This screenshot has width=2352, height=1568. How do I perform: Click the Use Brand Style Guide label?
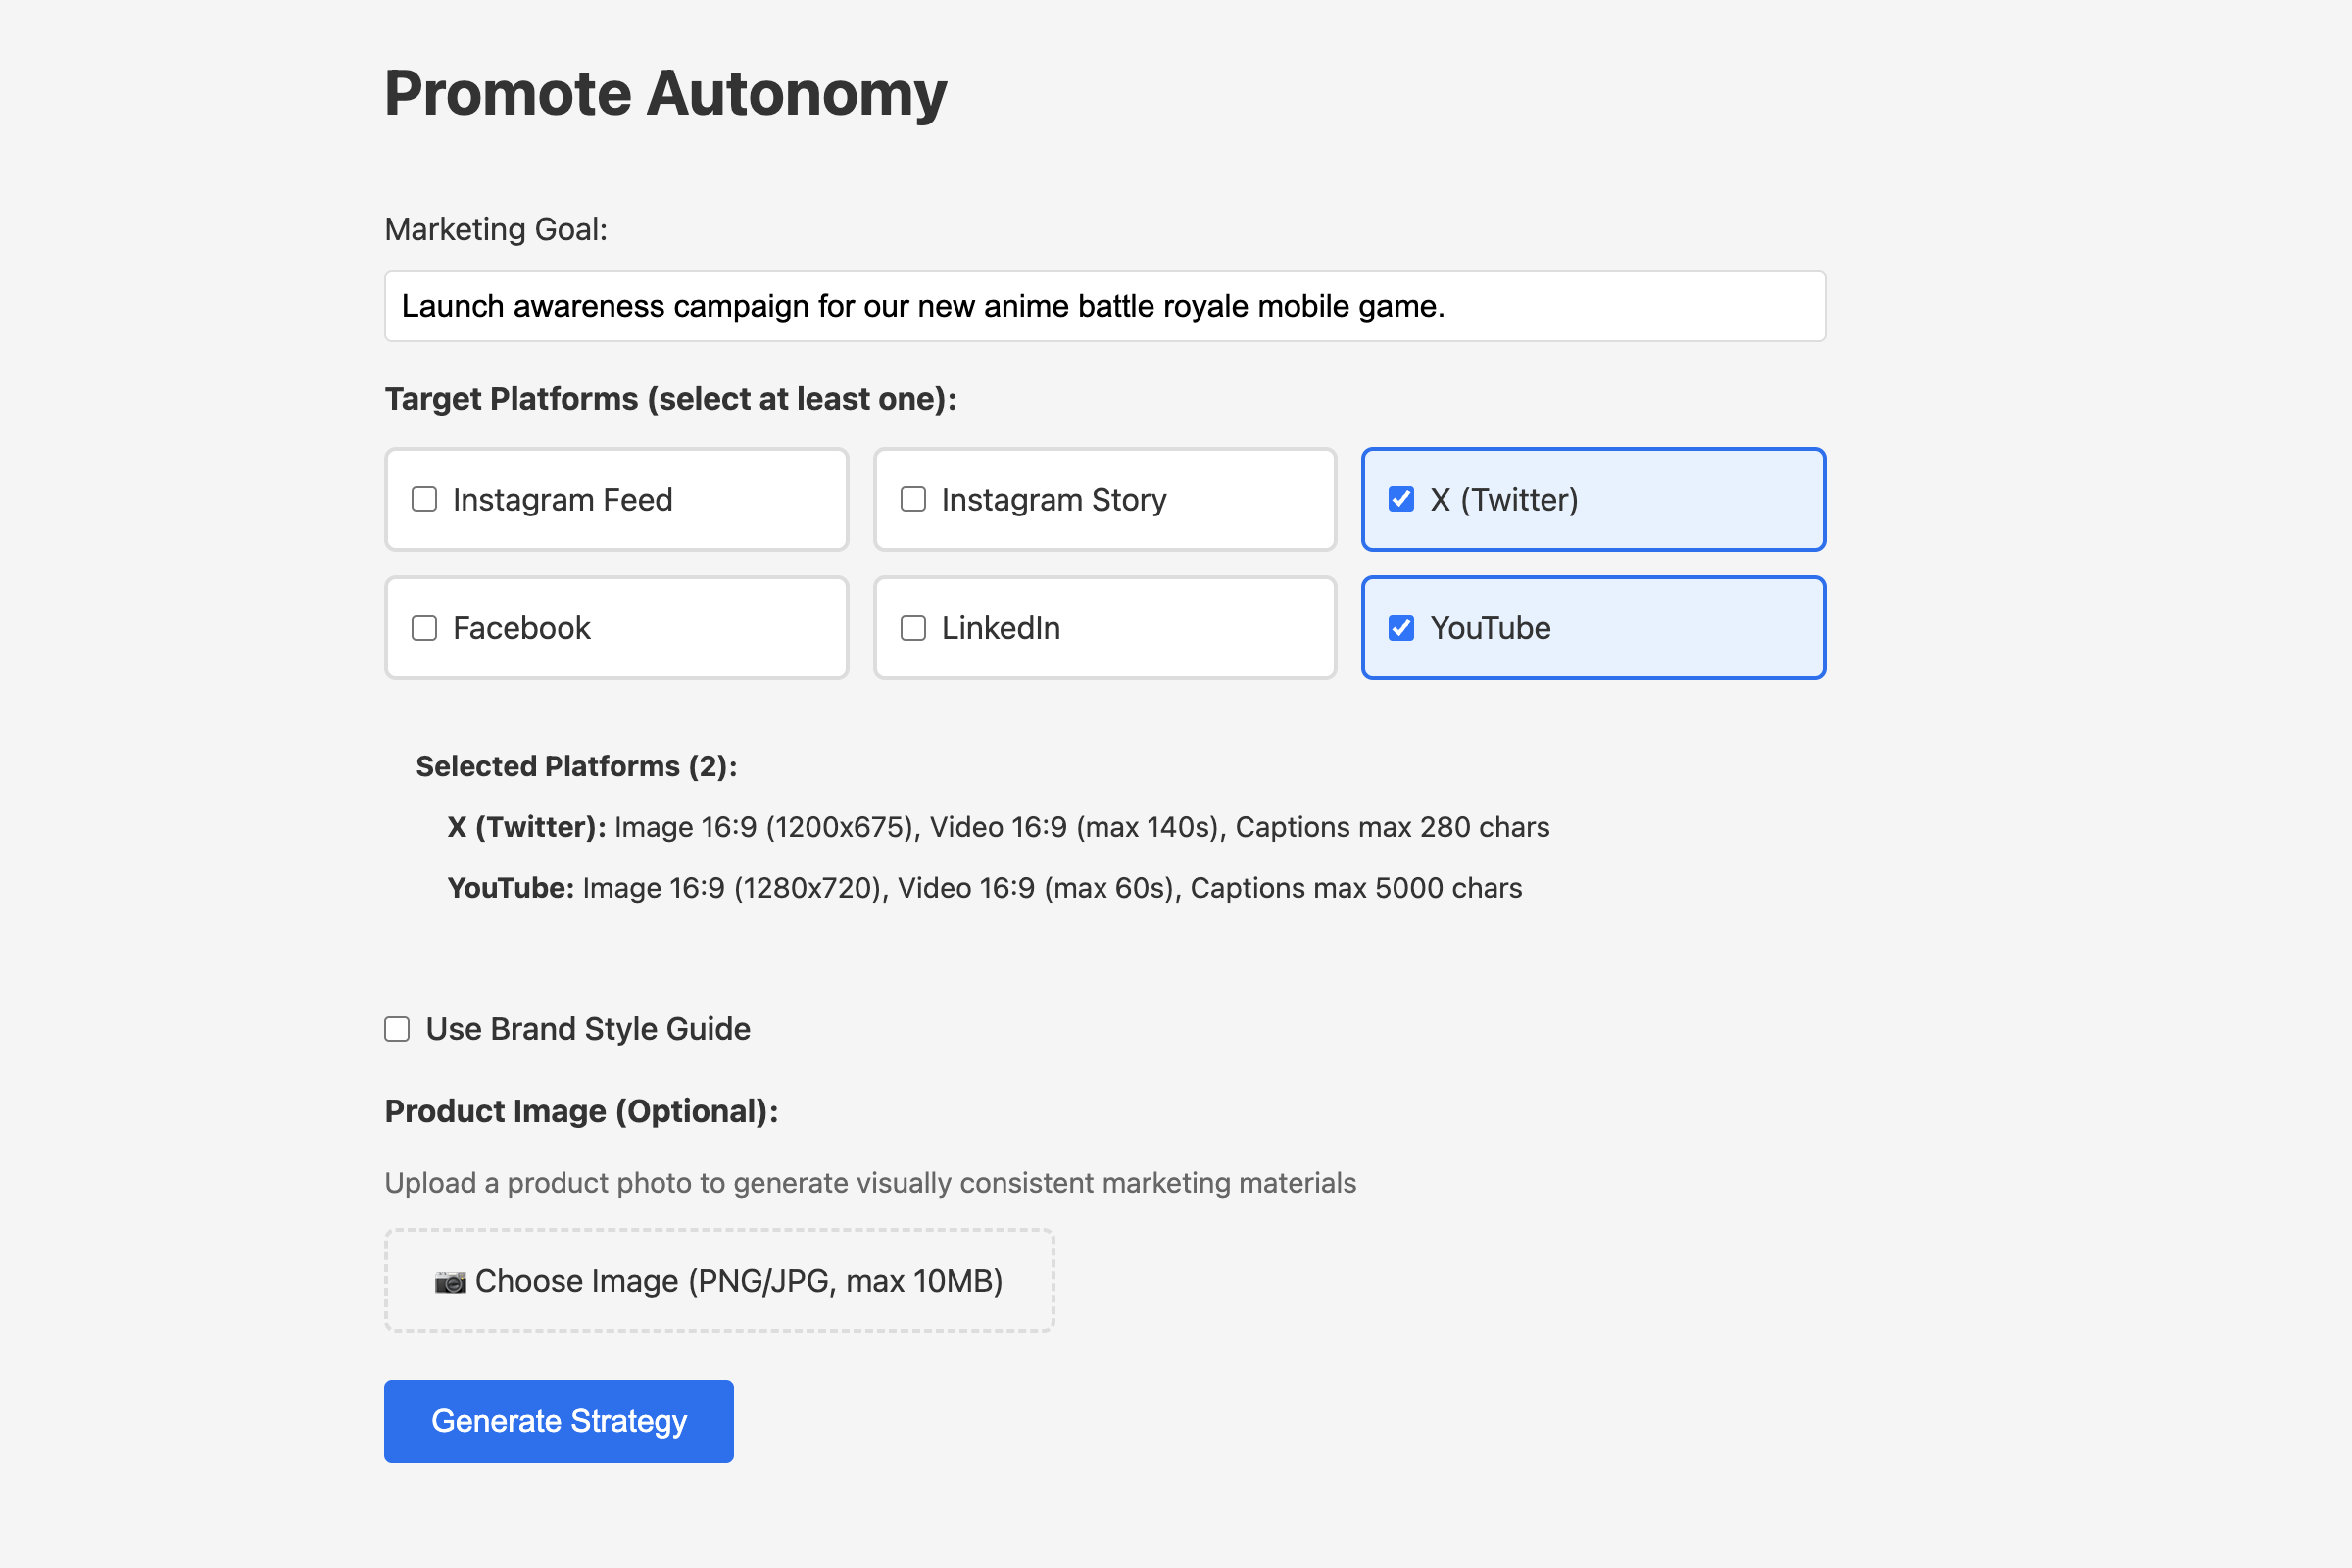pos(587,1029)
